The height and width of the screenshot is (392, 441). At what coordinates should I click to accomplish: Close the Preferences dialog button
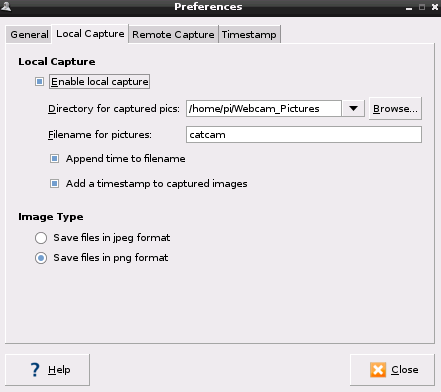pos(392,370)
